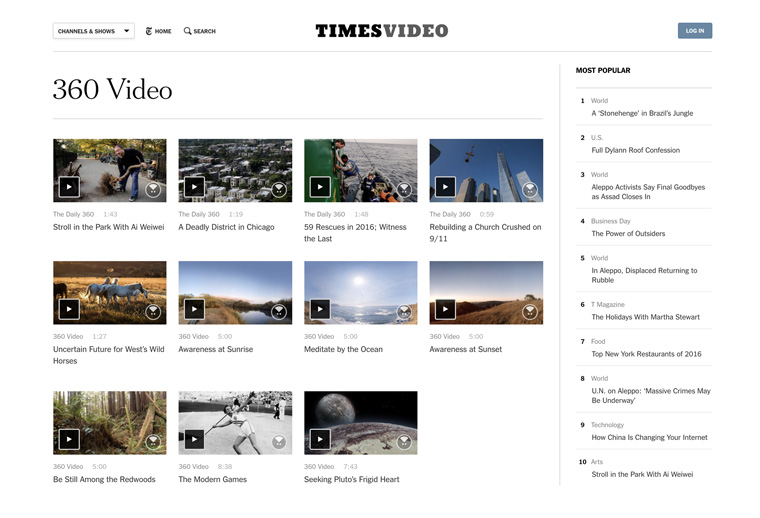
Task: Open Full Dylann Roof Confession link
Action: tap(635, 150)
